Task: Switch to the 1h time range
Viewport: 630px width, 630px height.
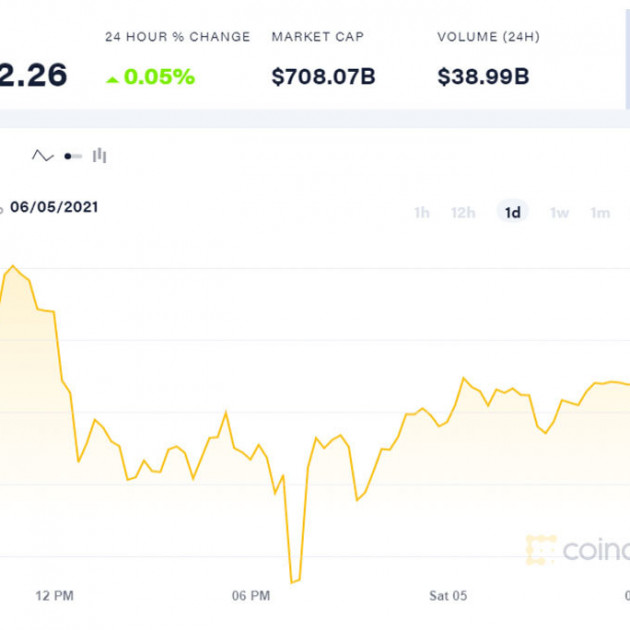Action: pyautogui.click(x=422, y=212)
